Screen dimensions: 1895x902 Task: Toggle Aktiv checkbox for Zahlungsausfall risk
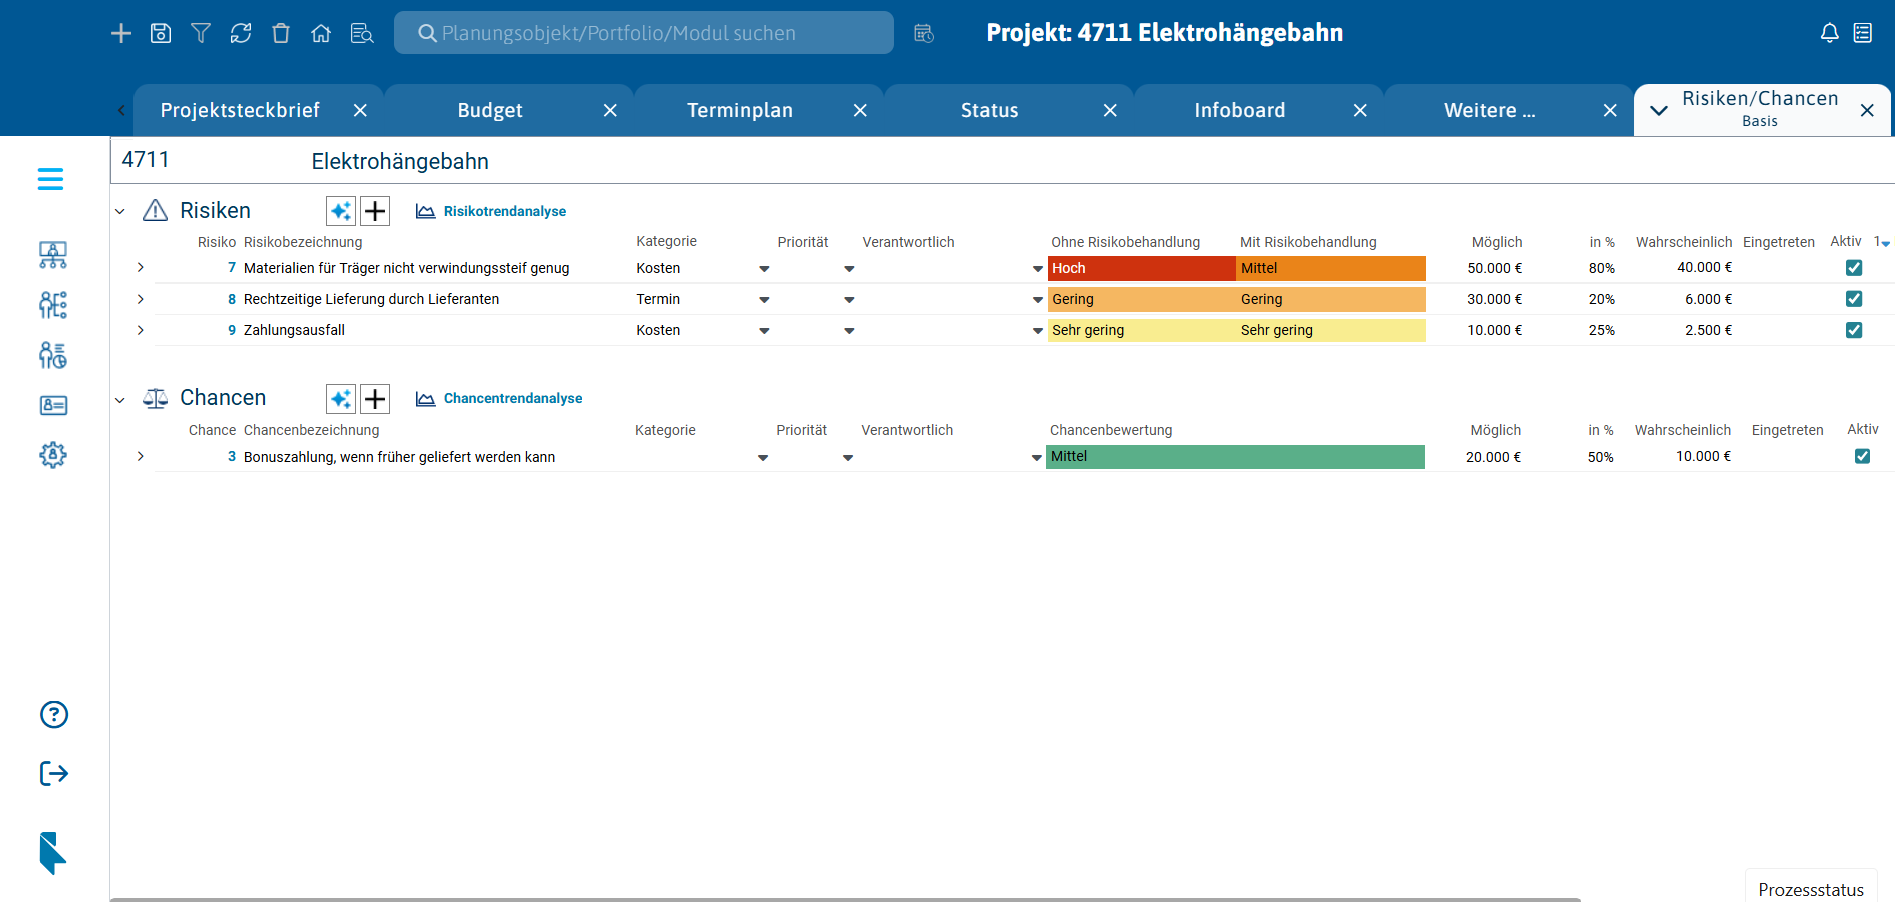point(1853,330)
